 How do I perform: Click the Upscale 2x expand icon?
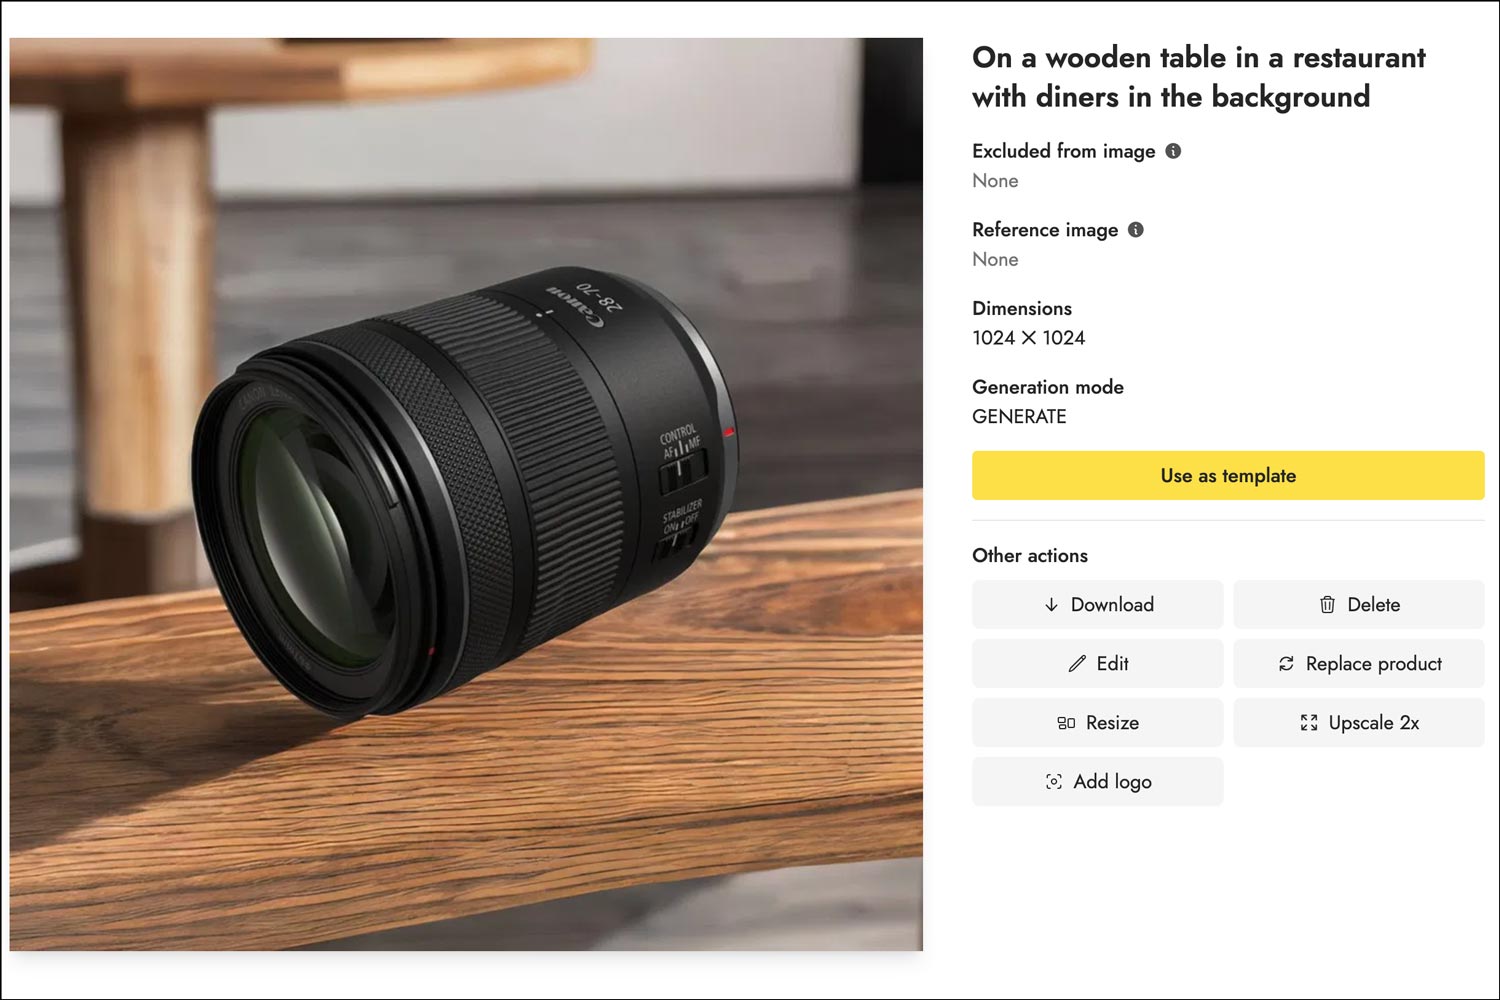1308,723
